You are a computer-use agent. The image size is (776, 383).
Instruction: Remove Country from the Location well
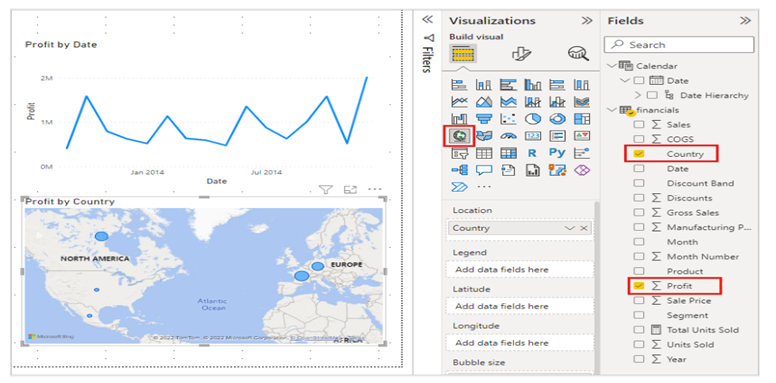pos(583,228)
